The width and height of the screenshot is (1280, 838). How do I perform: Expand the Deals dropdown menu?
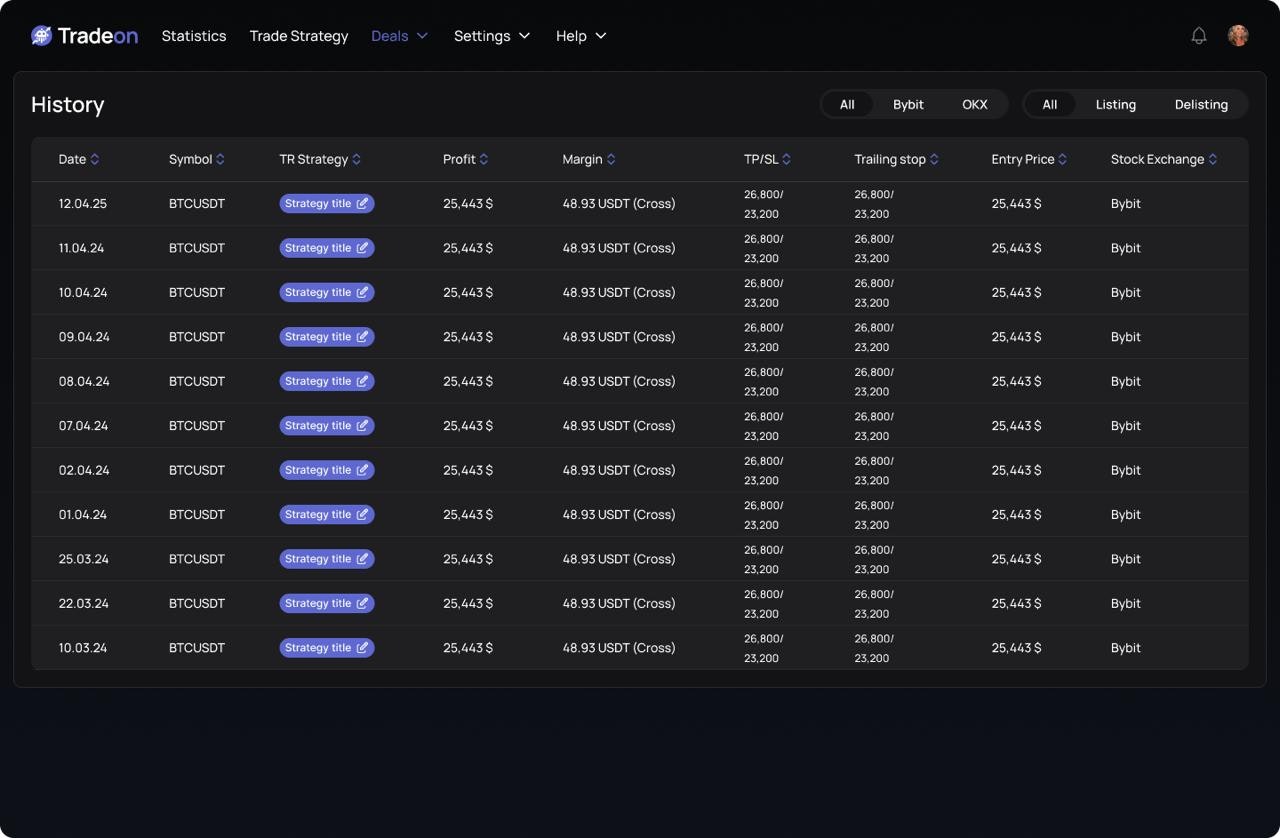tap(399, 36)
